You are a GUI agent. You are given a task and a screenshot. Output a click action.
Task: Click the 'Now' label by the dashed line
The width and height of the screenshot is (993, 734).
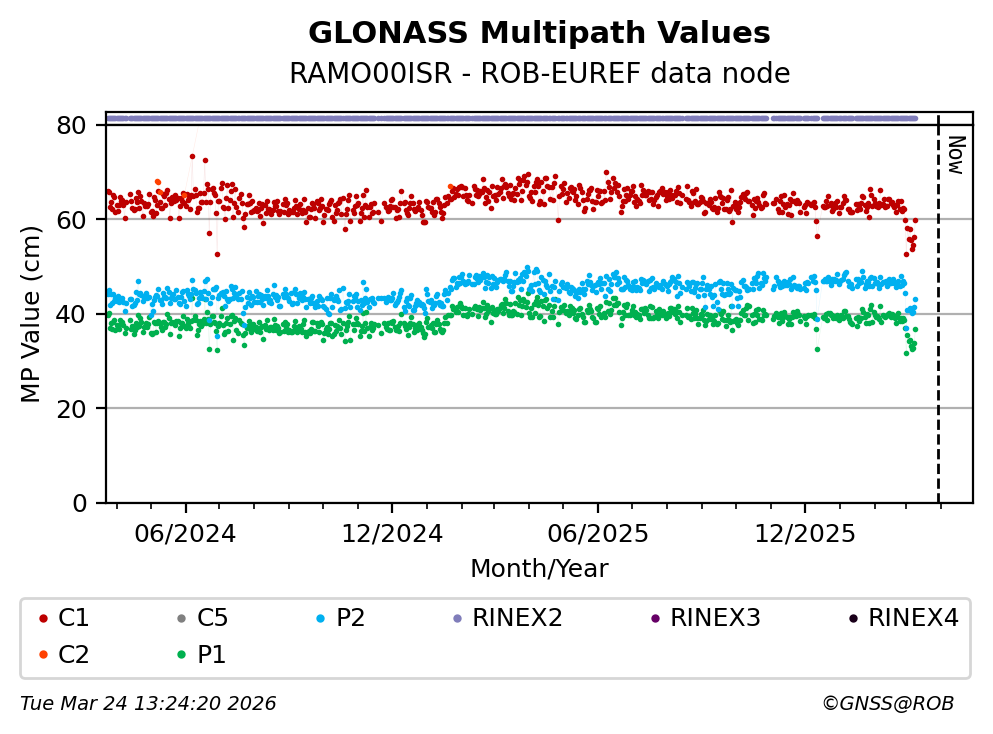[955, 155]
